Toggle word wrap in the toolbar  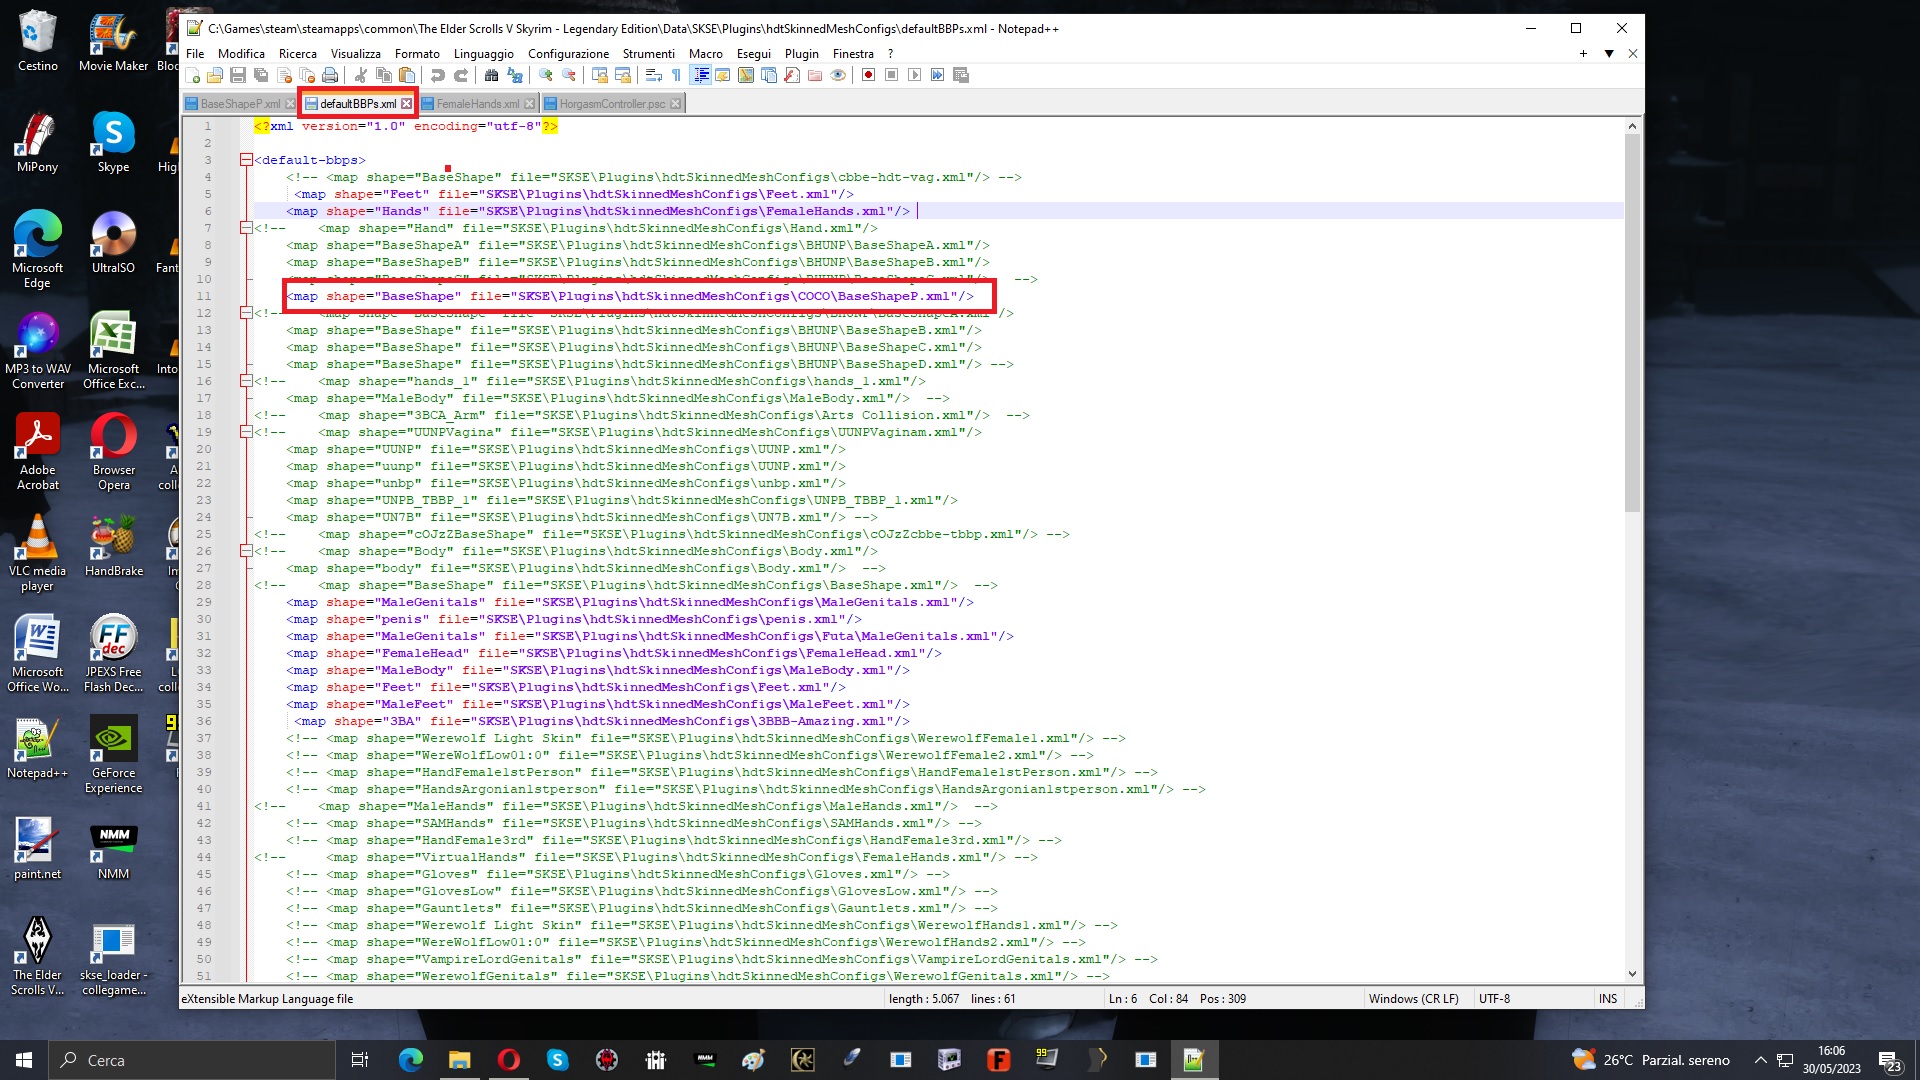(x=654, y=75)
